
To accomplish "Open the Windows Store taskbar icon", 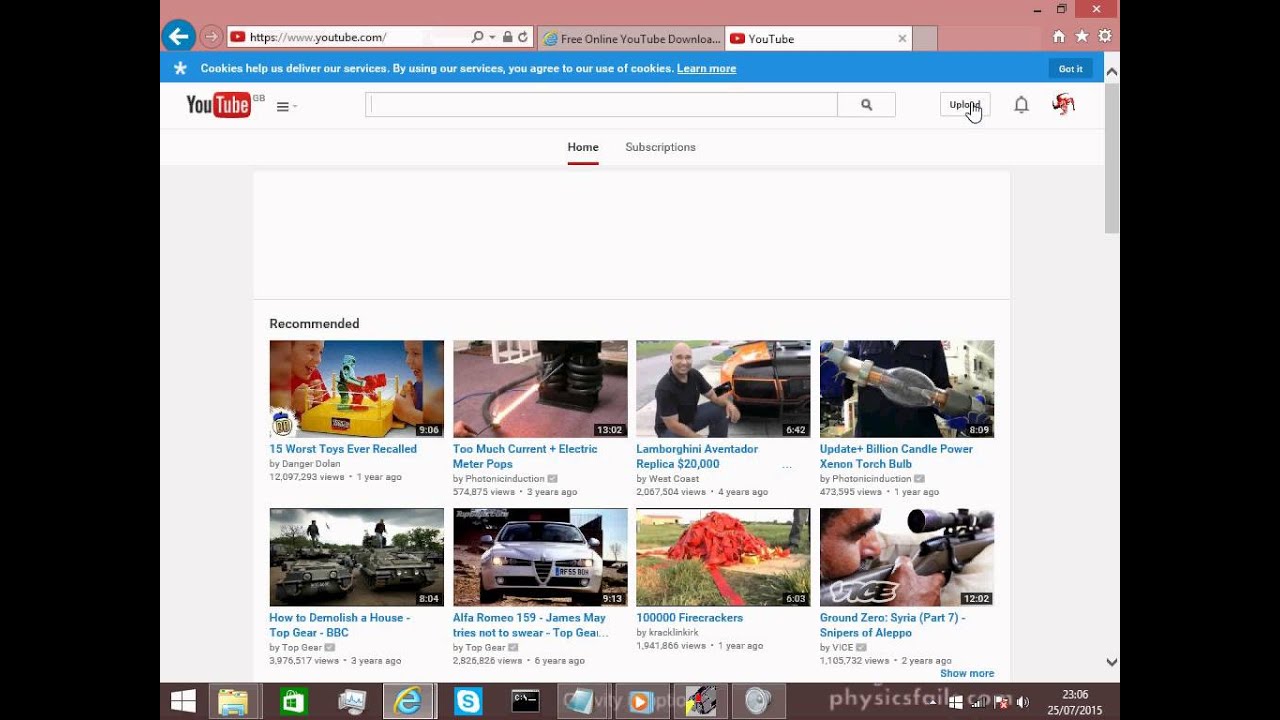I will tap(292, 701).
